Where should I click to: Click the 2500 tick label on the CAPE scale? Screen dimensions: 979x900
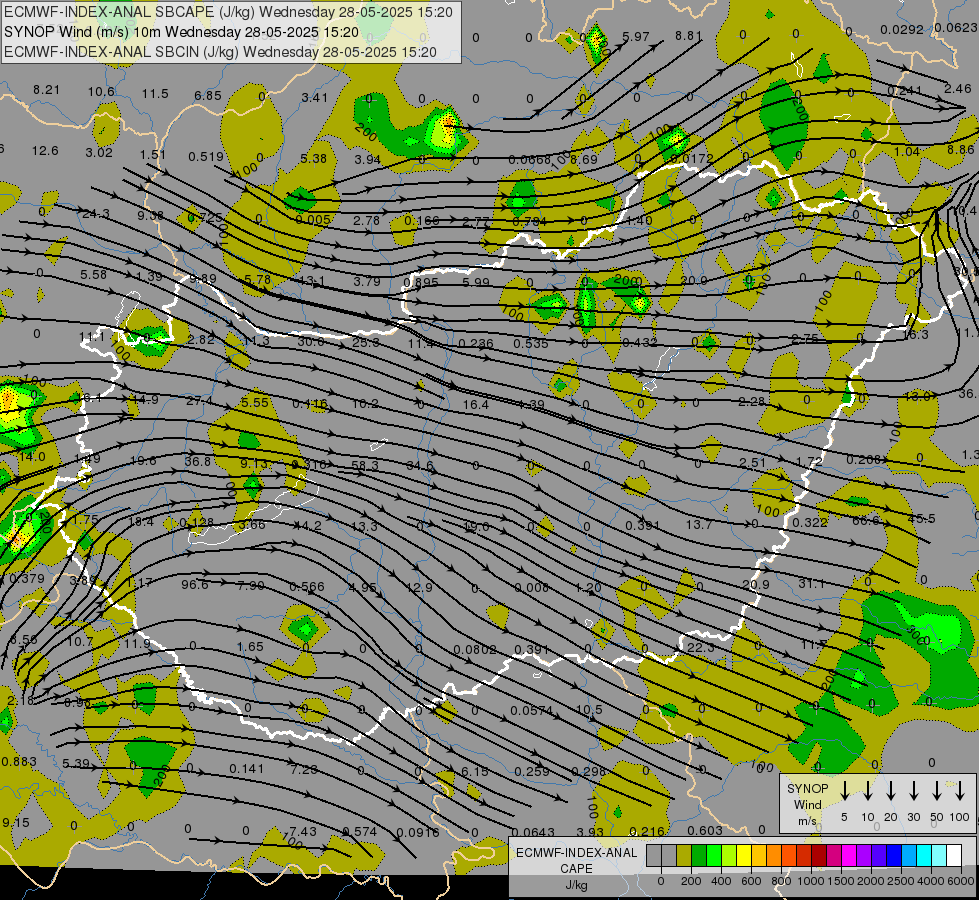901,881
